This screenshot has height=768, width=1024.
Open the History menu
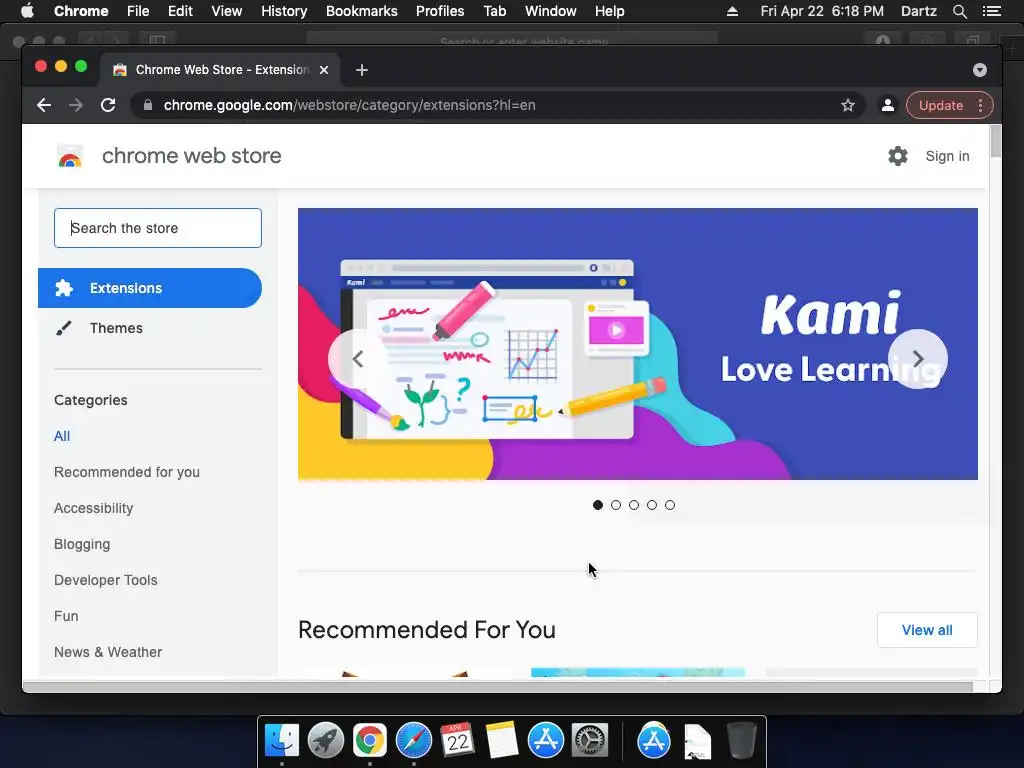[x=284, y=11]
